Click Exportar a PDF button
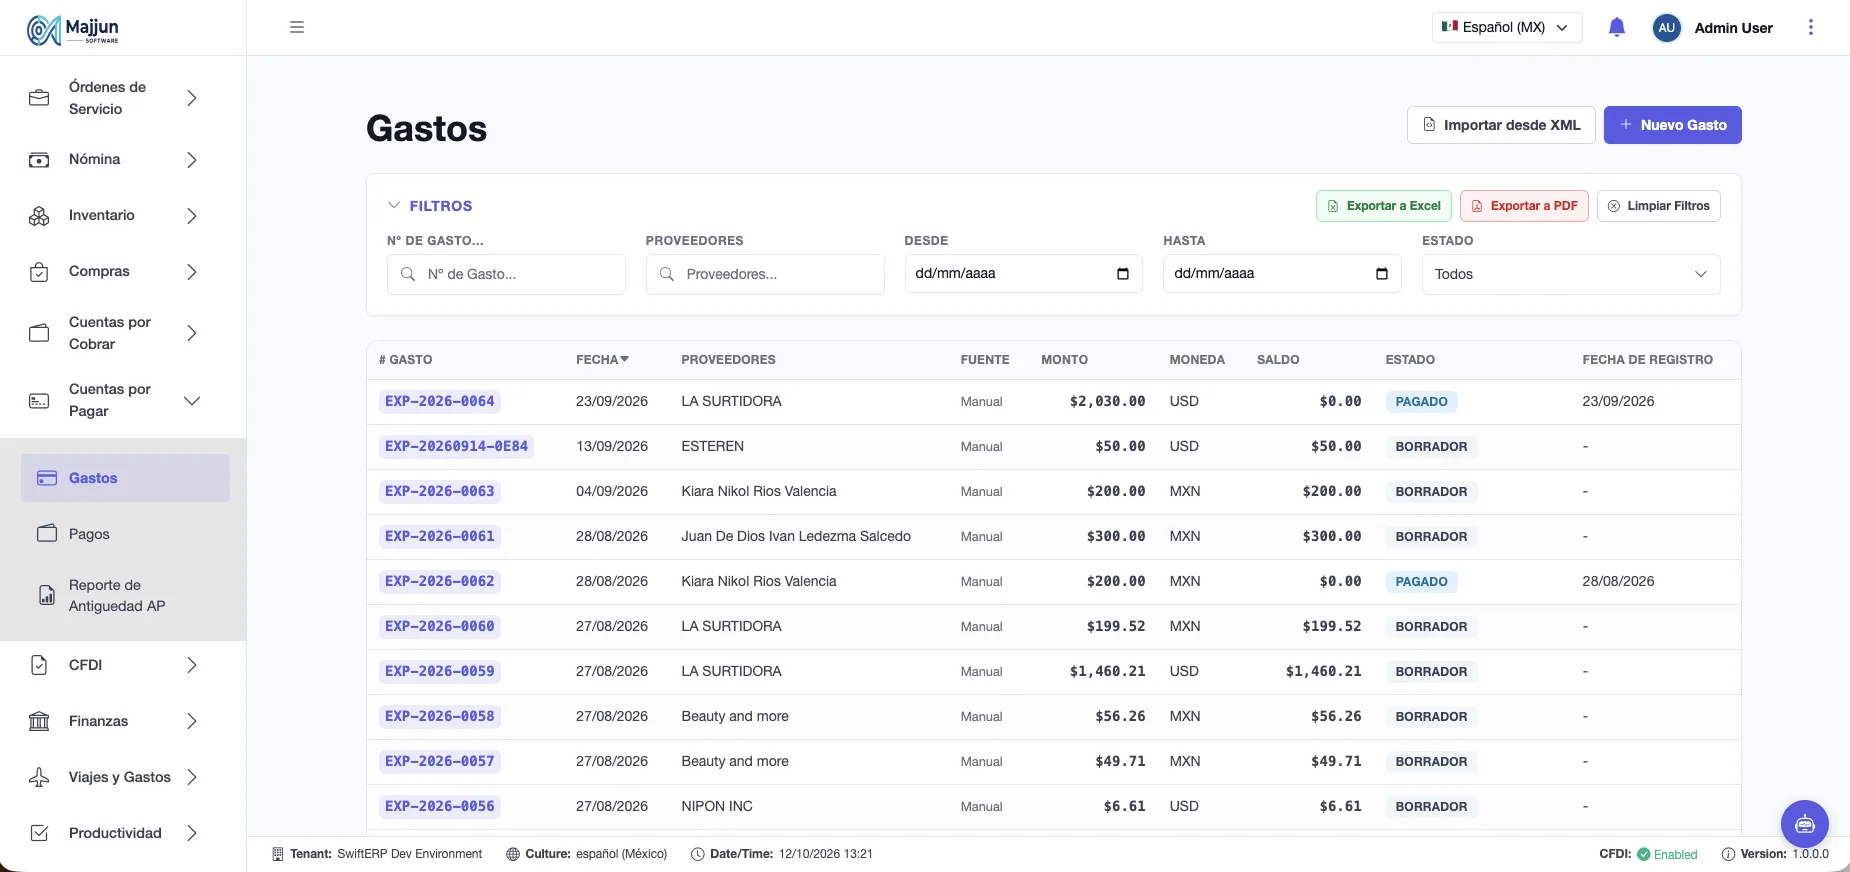 click(x=1524, y=206)
